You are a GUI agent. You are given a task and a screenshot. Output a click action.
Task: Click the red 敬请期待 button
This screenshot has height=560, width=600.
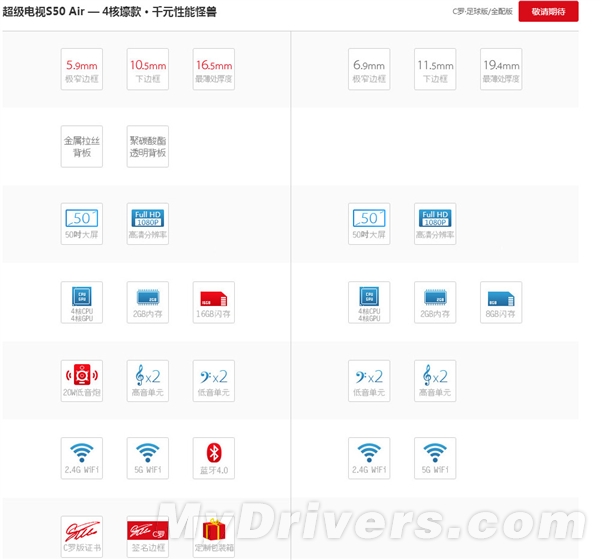point(548,11)
